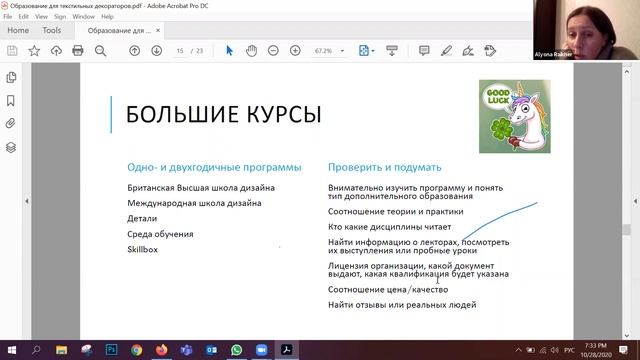Print the document
This screenshot has width=640, height=360.
pos(78,51)
